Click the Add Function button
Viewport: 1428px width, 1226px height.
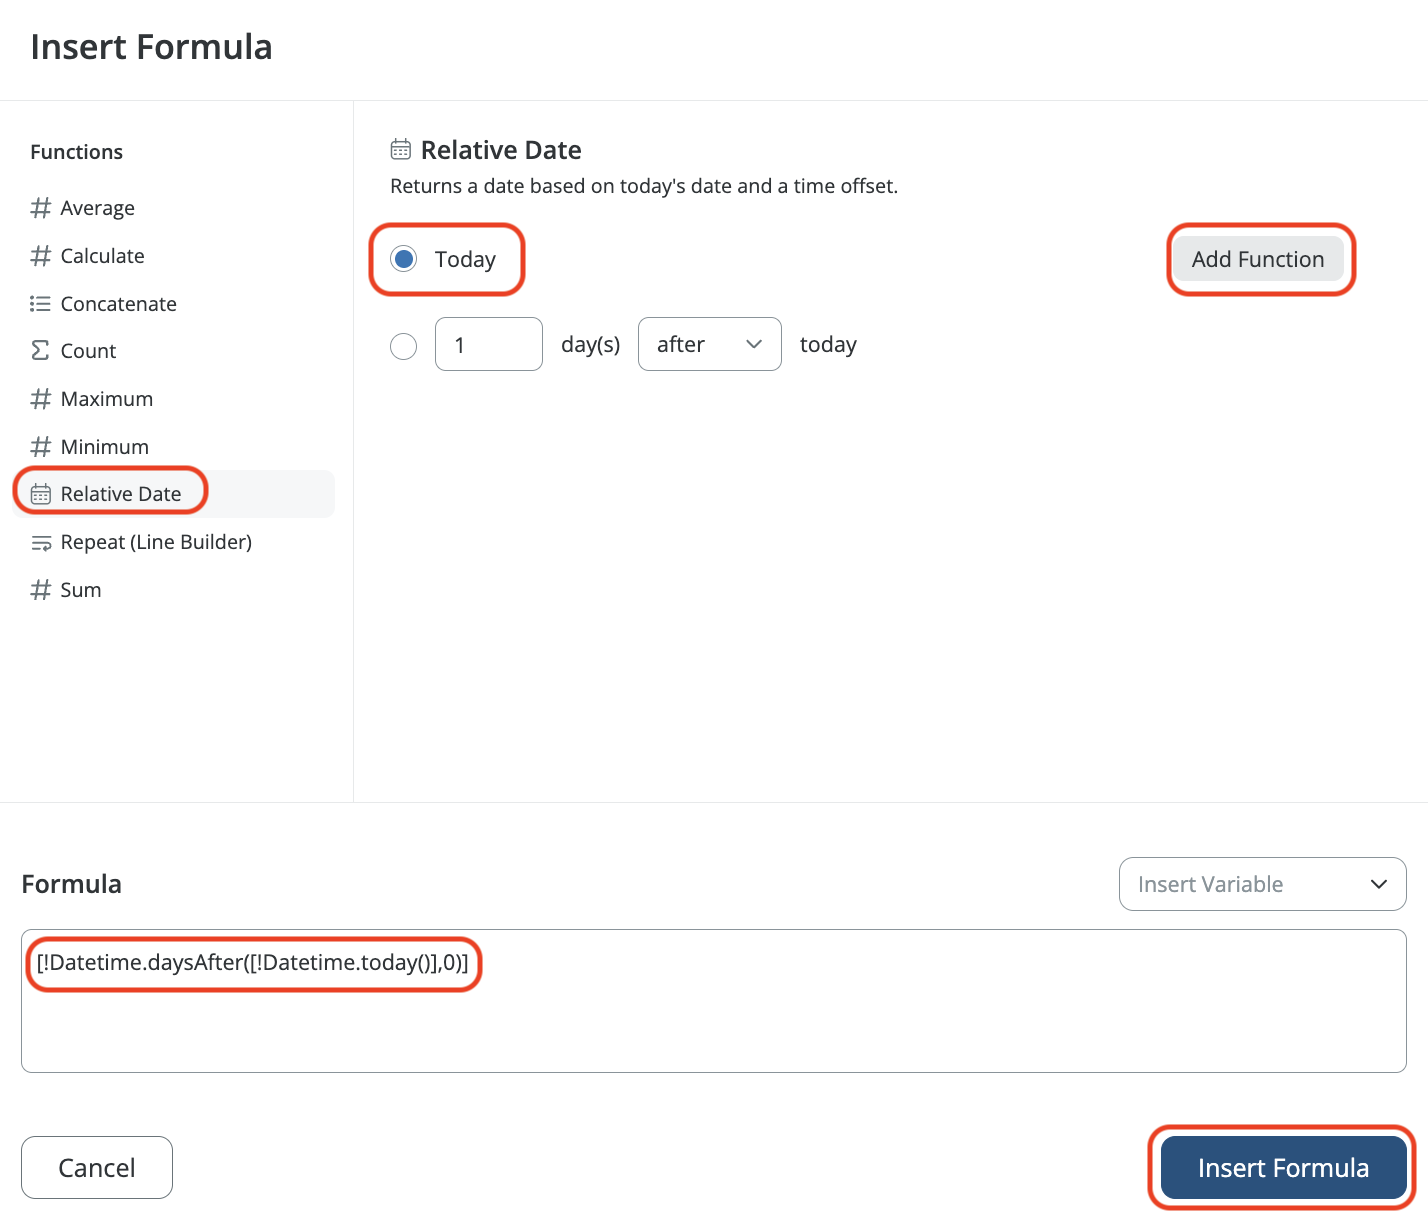pyautogui.click(x=1258, y=259)
